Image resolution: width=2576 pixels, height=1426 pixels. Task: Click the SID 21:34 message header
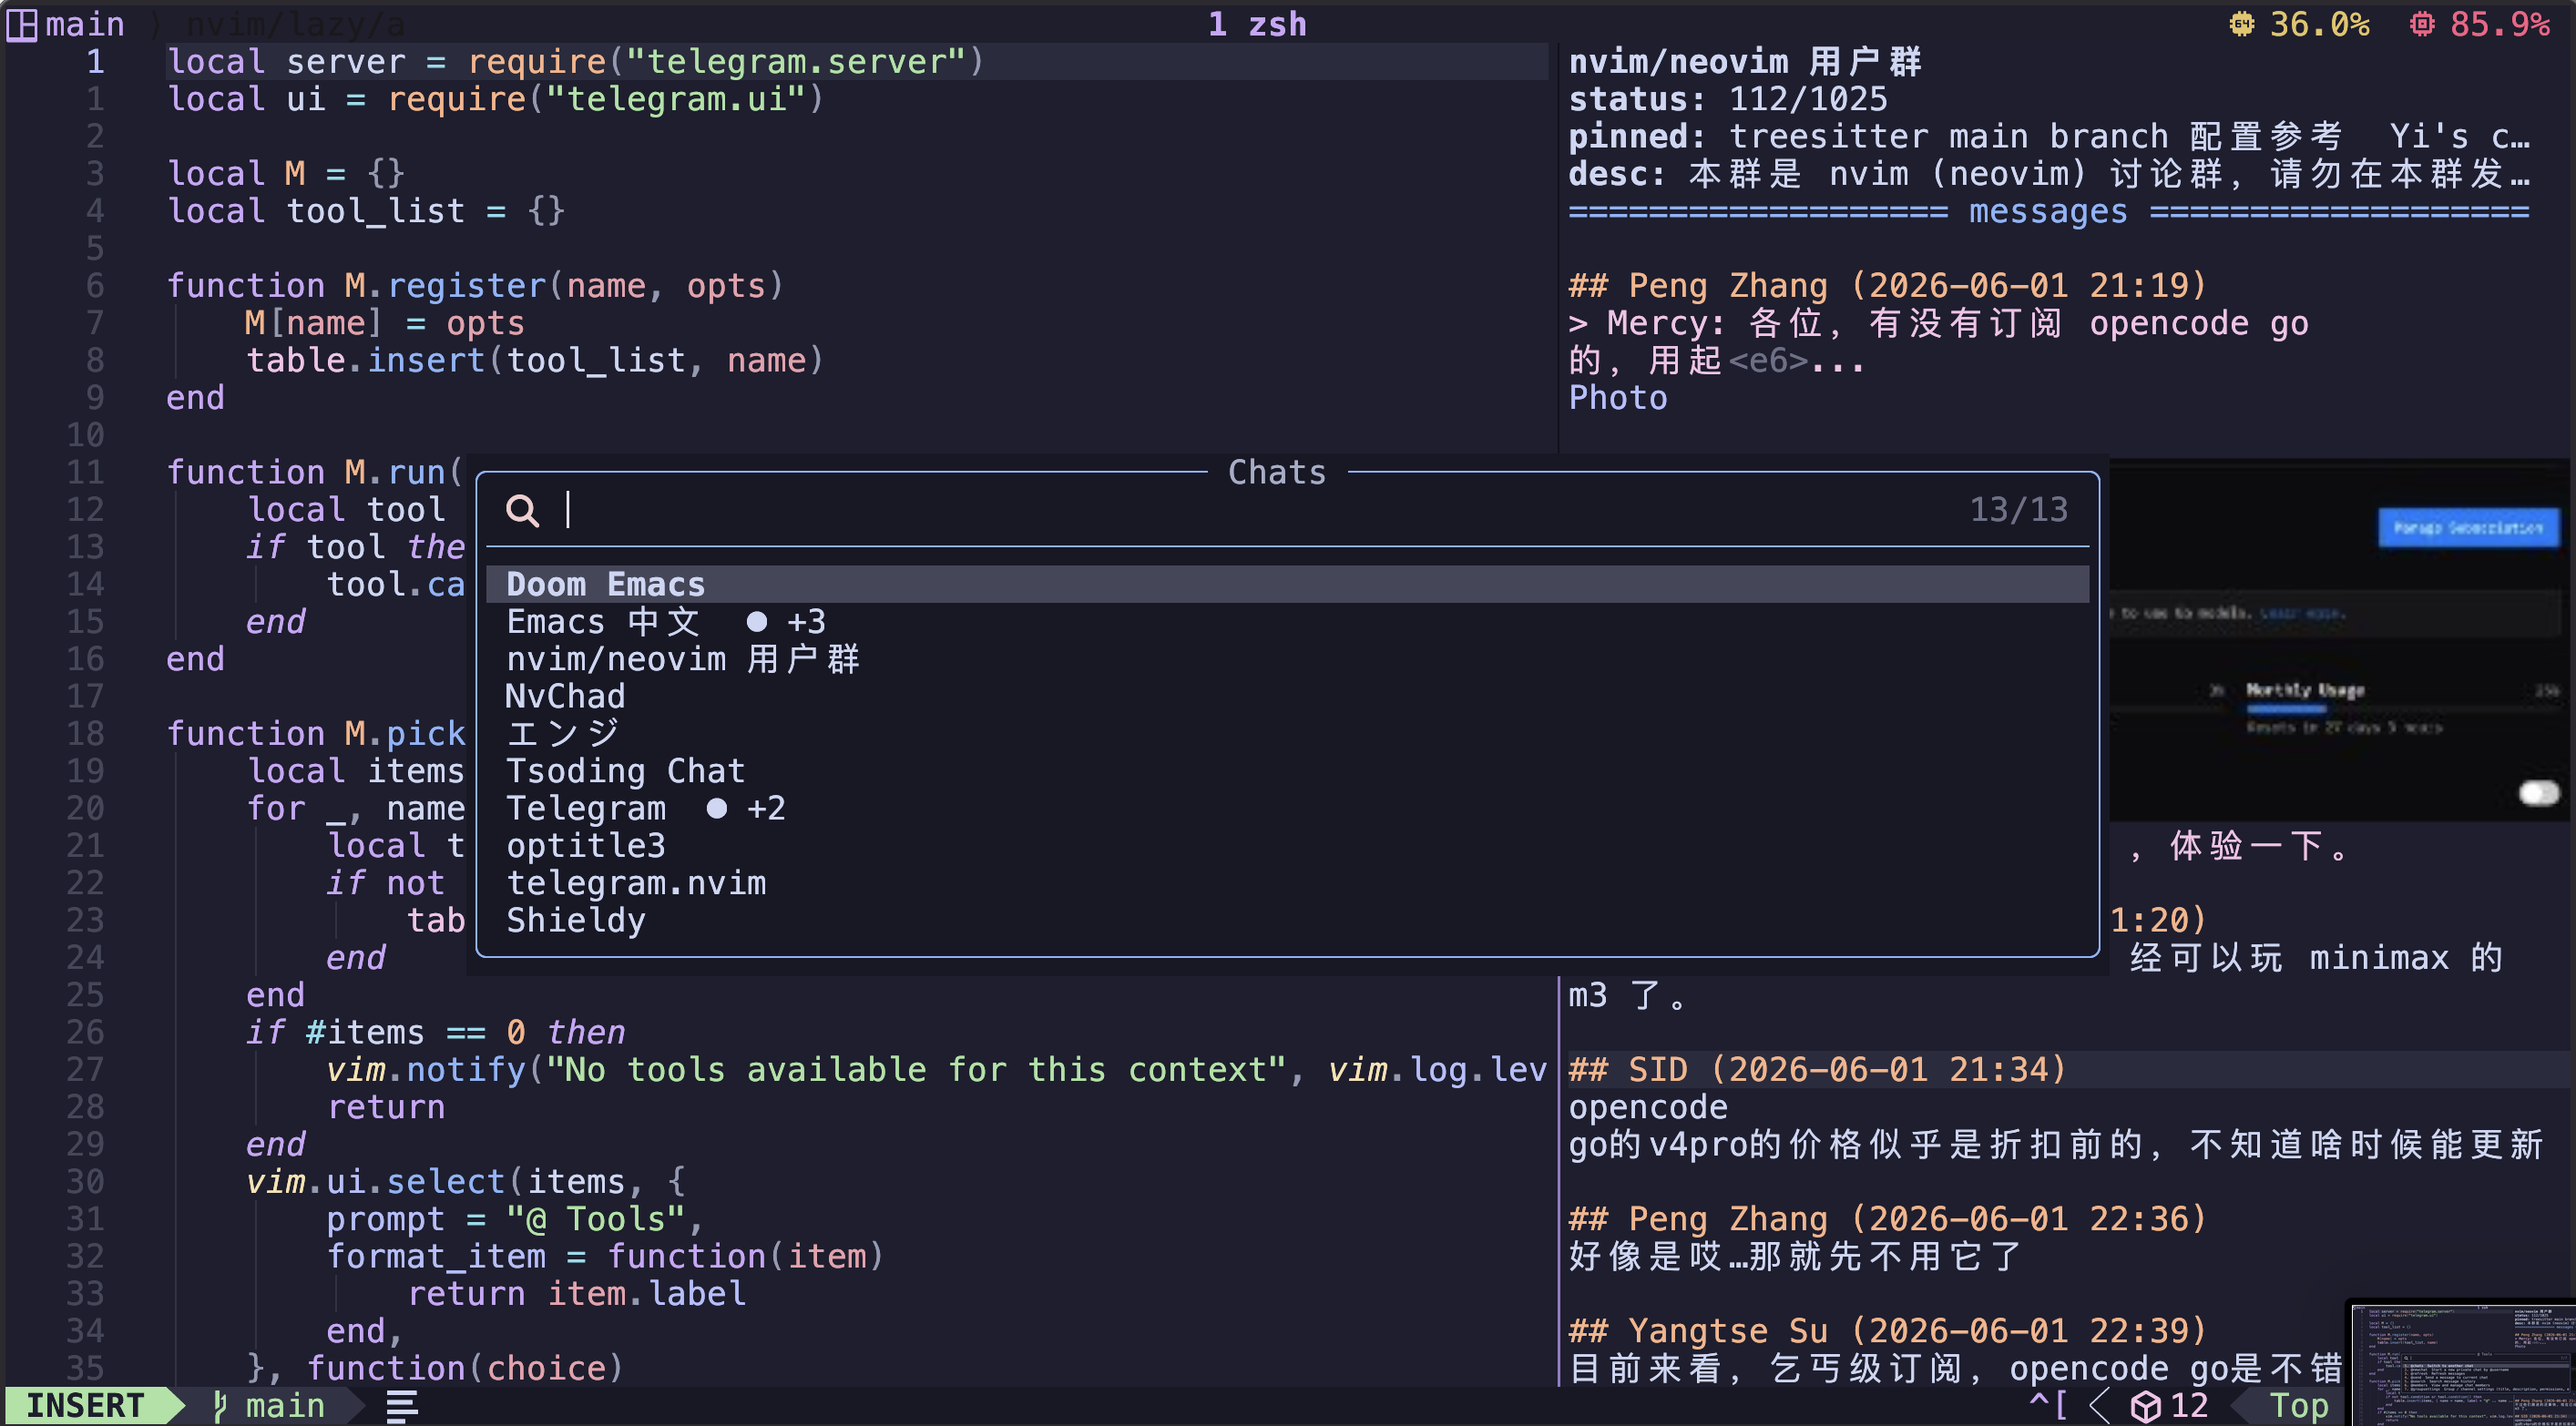[x=1818, y=1070]
